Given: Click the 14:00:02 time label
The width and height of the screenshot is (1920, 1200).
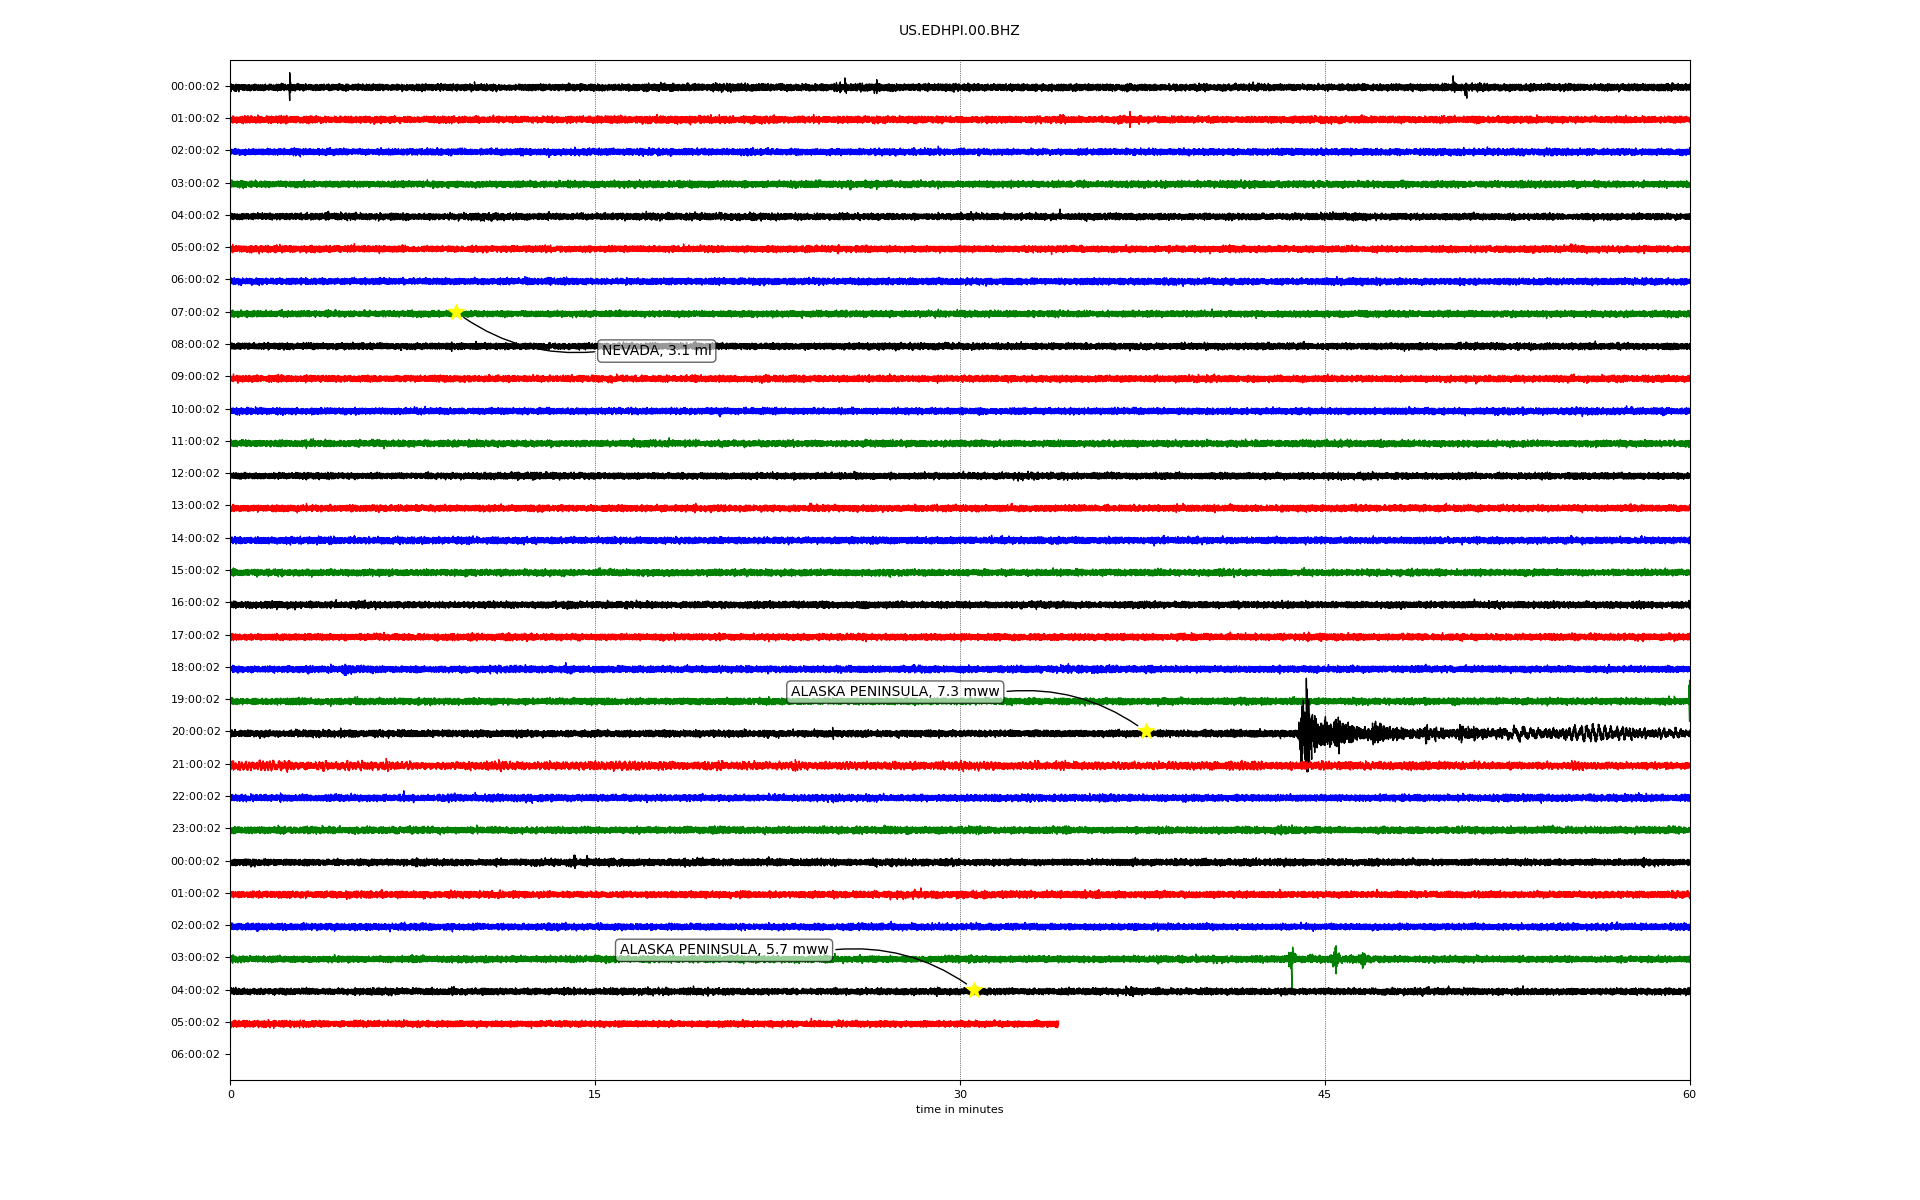Looking at the screenshot, I should pyautogui.click(x=195, y=539).
